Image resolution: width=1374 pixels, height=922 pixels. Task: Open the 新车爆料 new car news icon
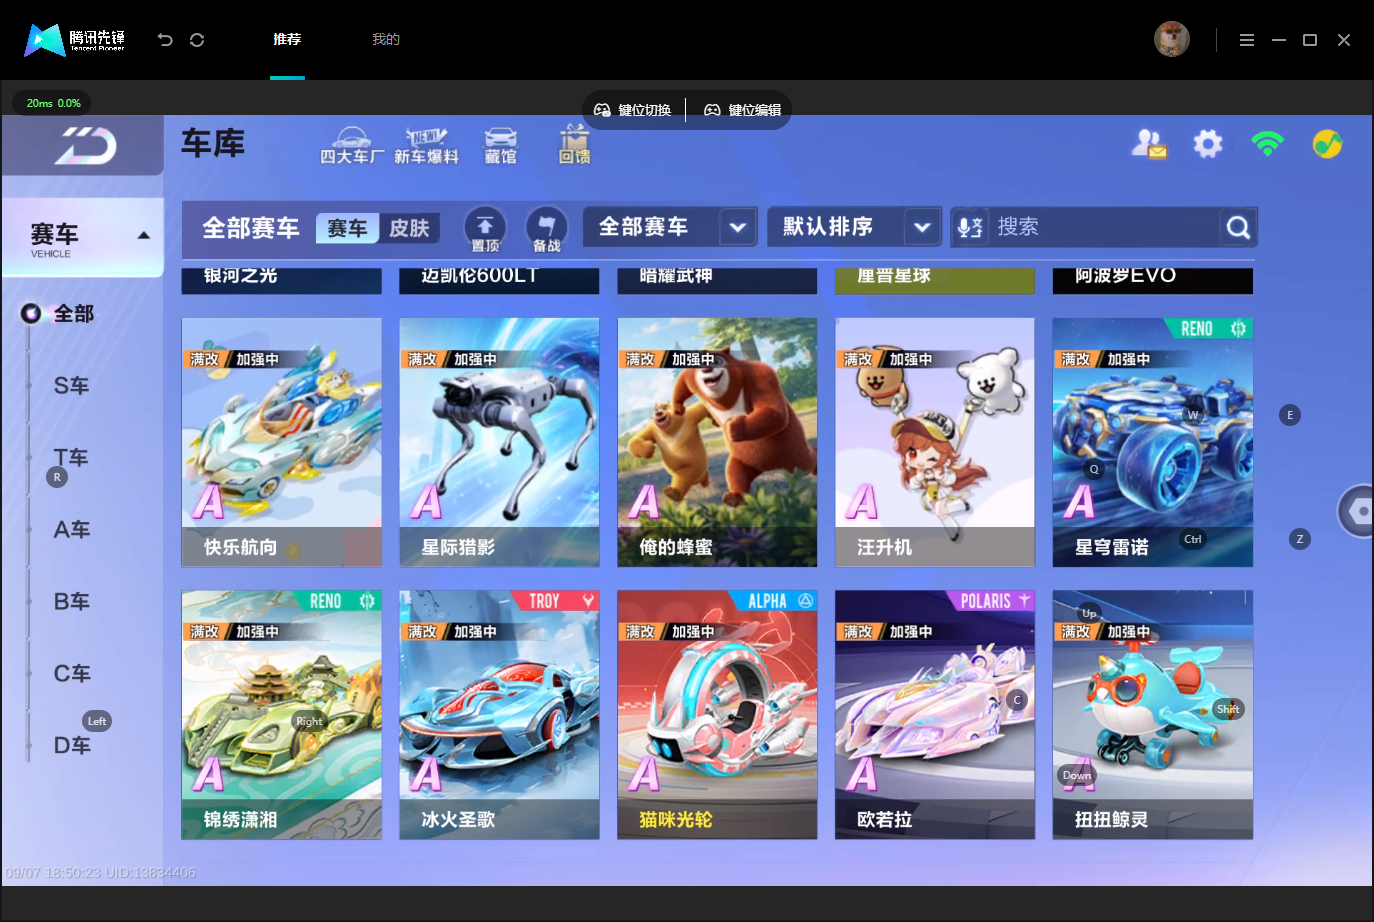pyautogui.click(x=426, y=145)
